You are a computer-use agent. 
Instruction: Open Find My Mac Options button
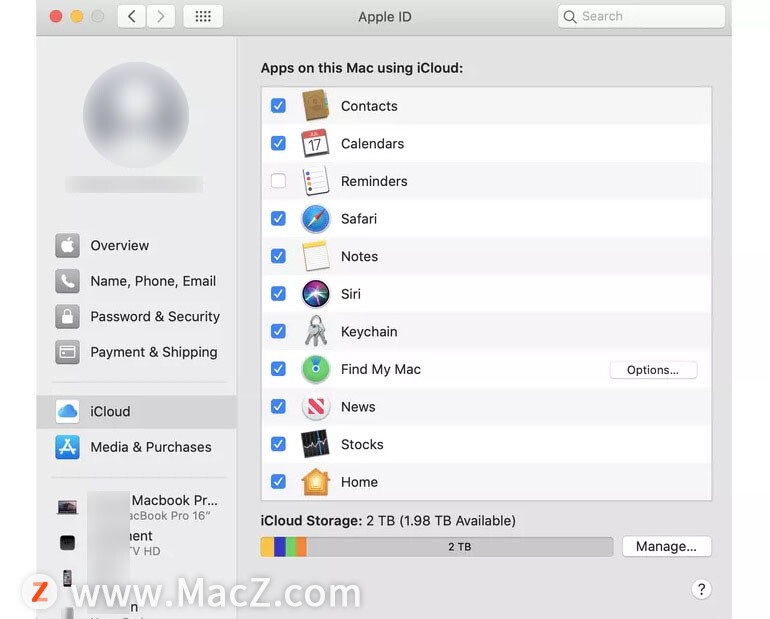[653, 370]
